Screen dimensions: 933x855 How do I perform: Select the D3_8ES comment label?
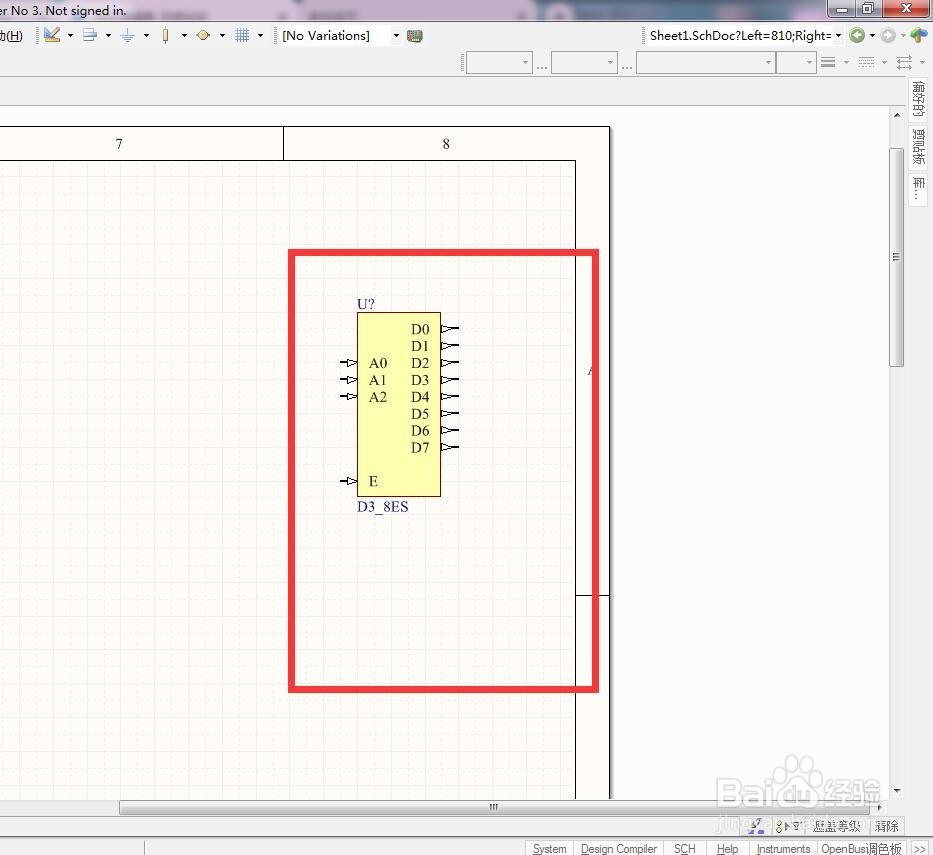click(x=383, y=507)
